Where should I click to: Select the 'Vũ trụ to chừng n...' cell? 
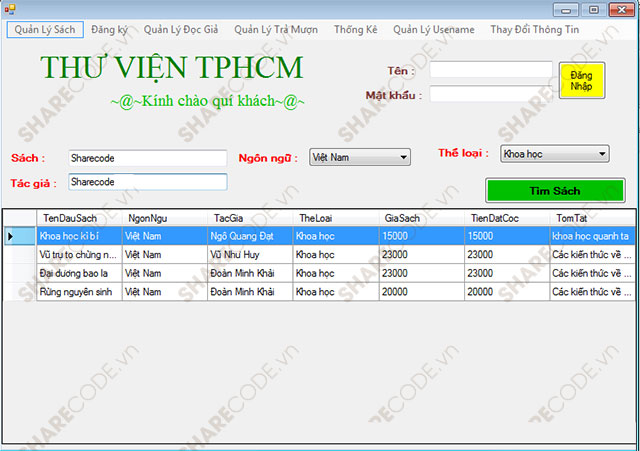[x=79, y=255]
